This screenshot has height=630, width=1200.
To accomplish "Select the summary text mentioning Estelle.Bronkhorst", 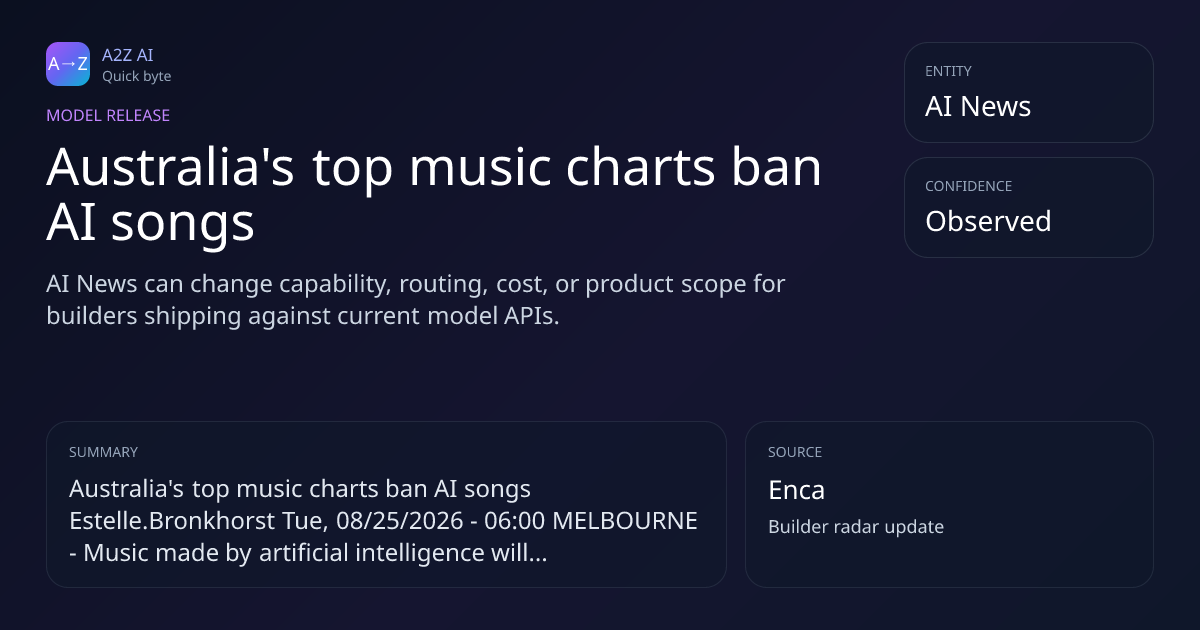I will 383,521.
